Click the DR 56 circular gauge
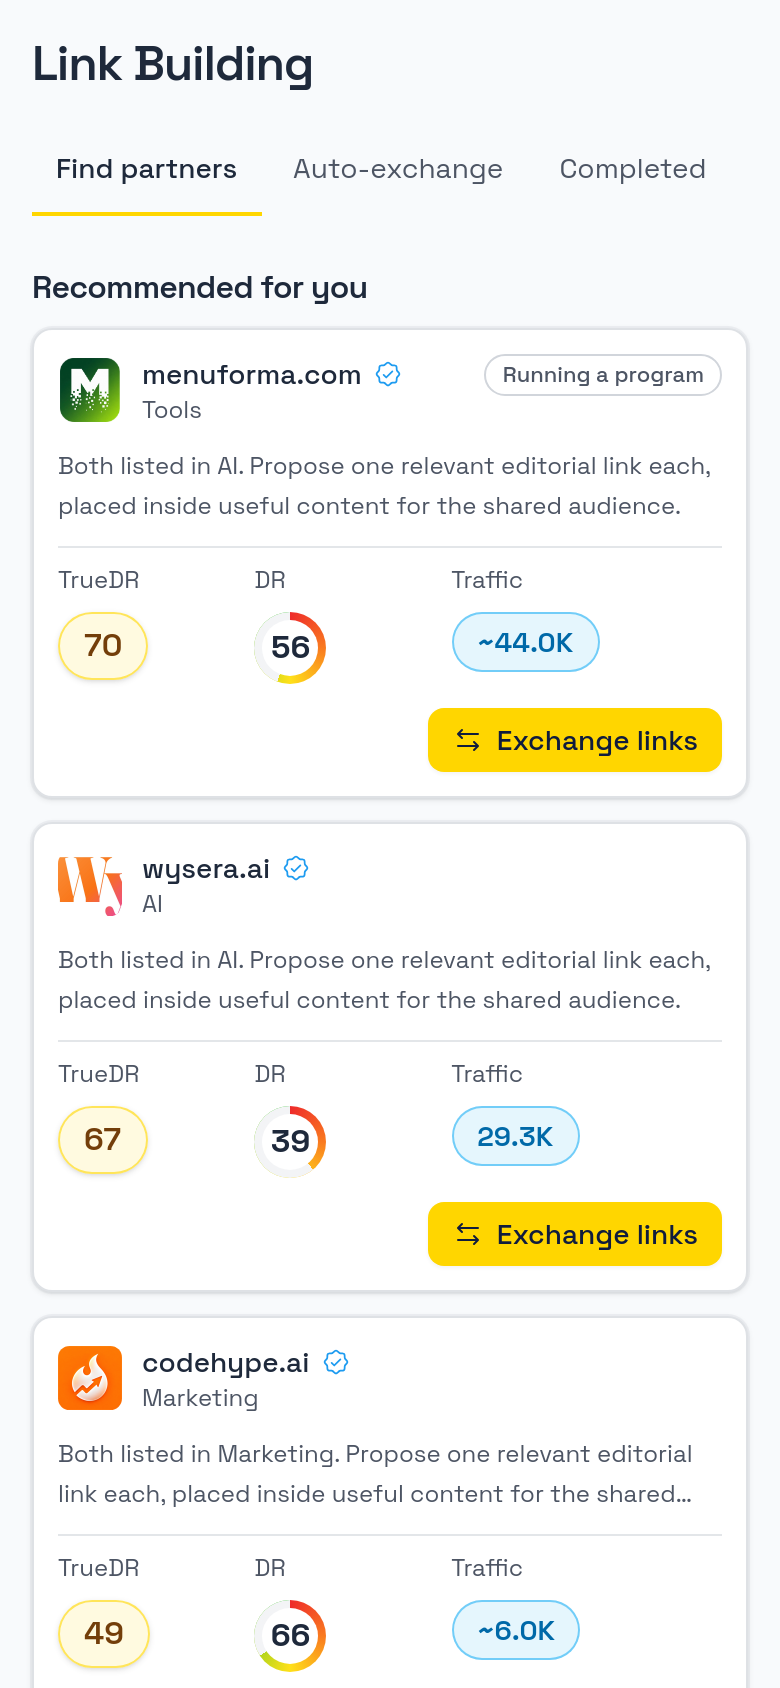 point(290,647)
